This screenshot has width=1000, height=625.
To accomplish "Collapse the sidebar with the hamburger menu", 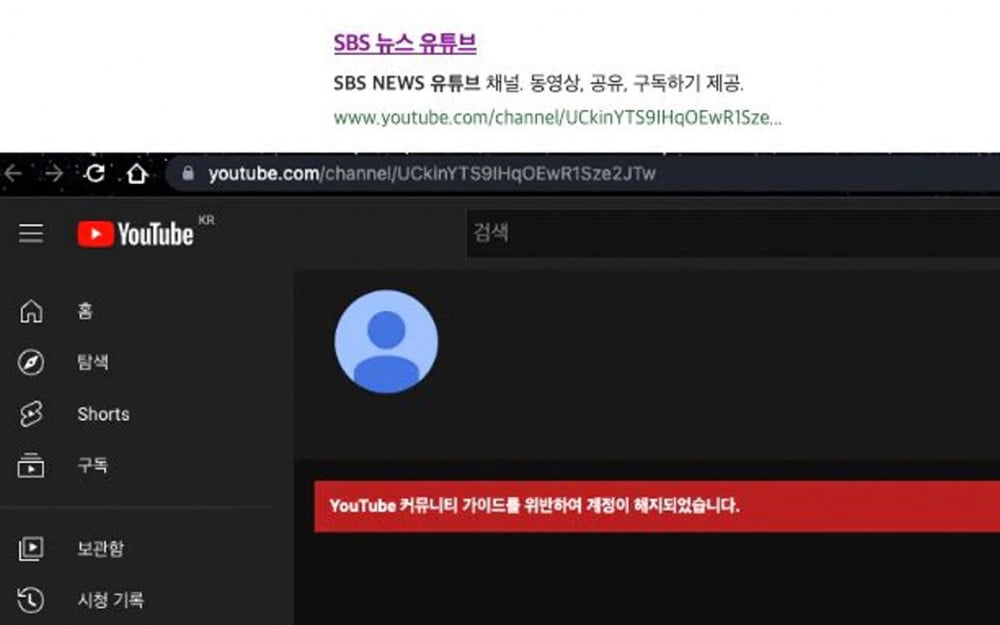I will point(31,234).
